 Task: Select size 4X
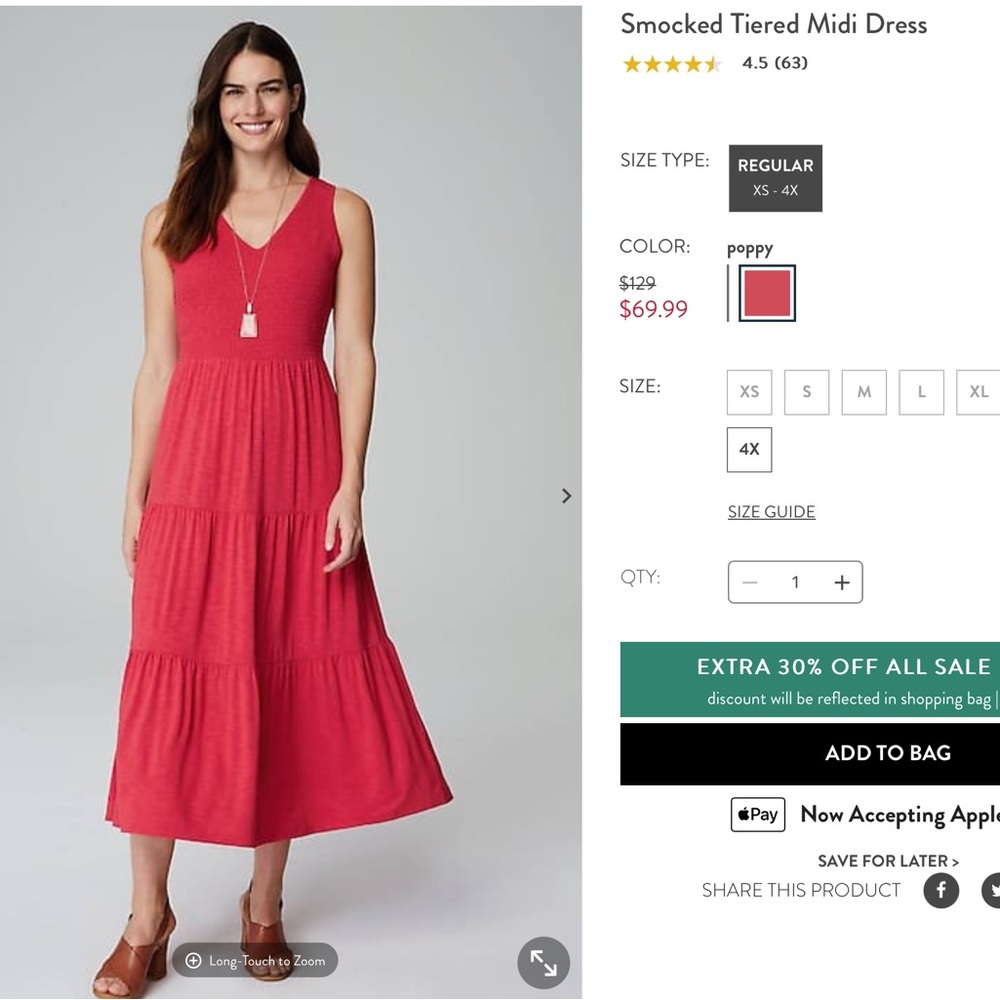(748, 450)
